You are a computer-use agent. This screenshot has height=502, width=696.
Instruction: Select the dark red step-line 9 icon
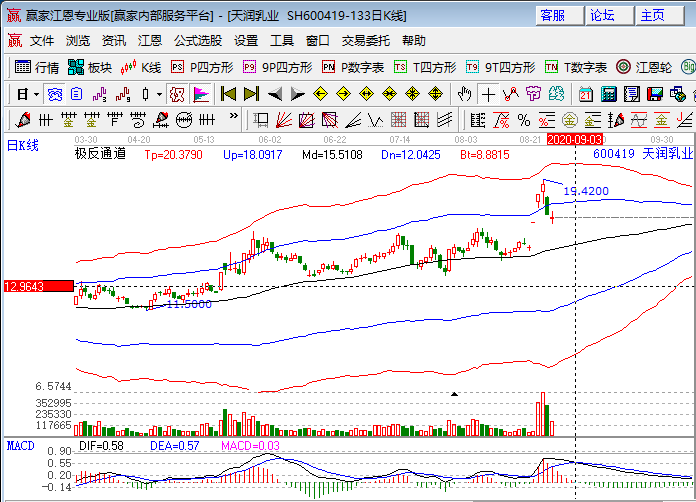[123, 94]
